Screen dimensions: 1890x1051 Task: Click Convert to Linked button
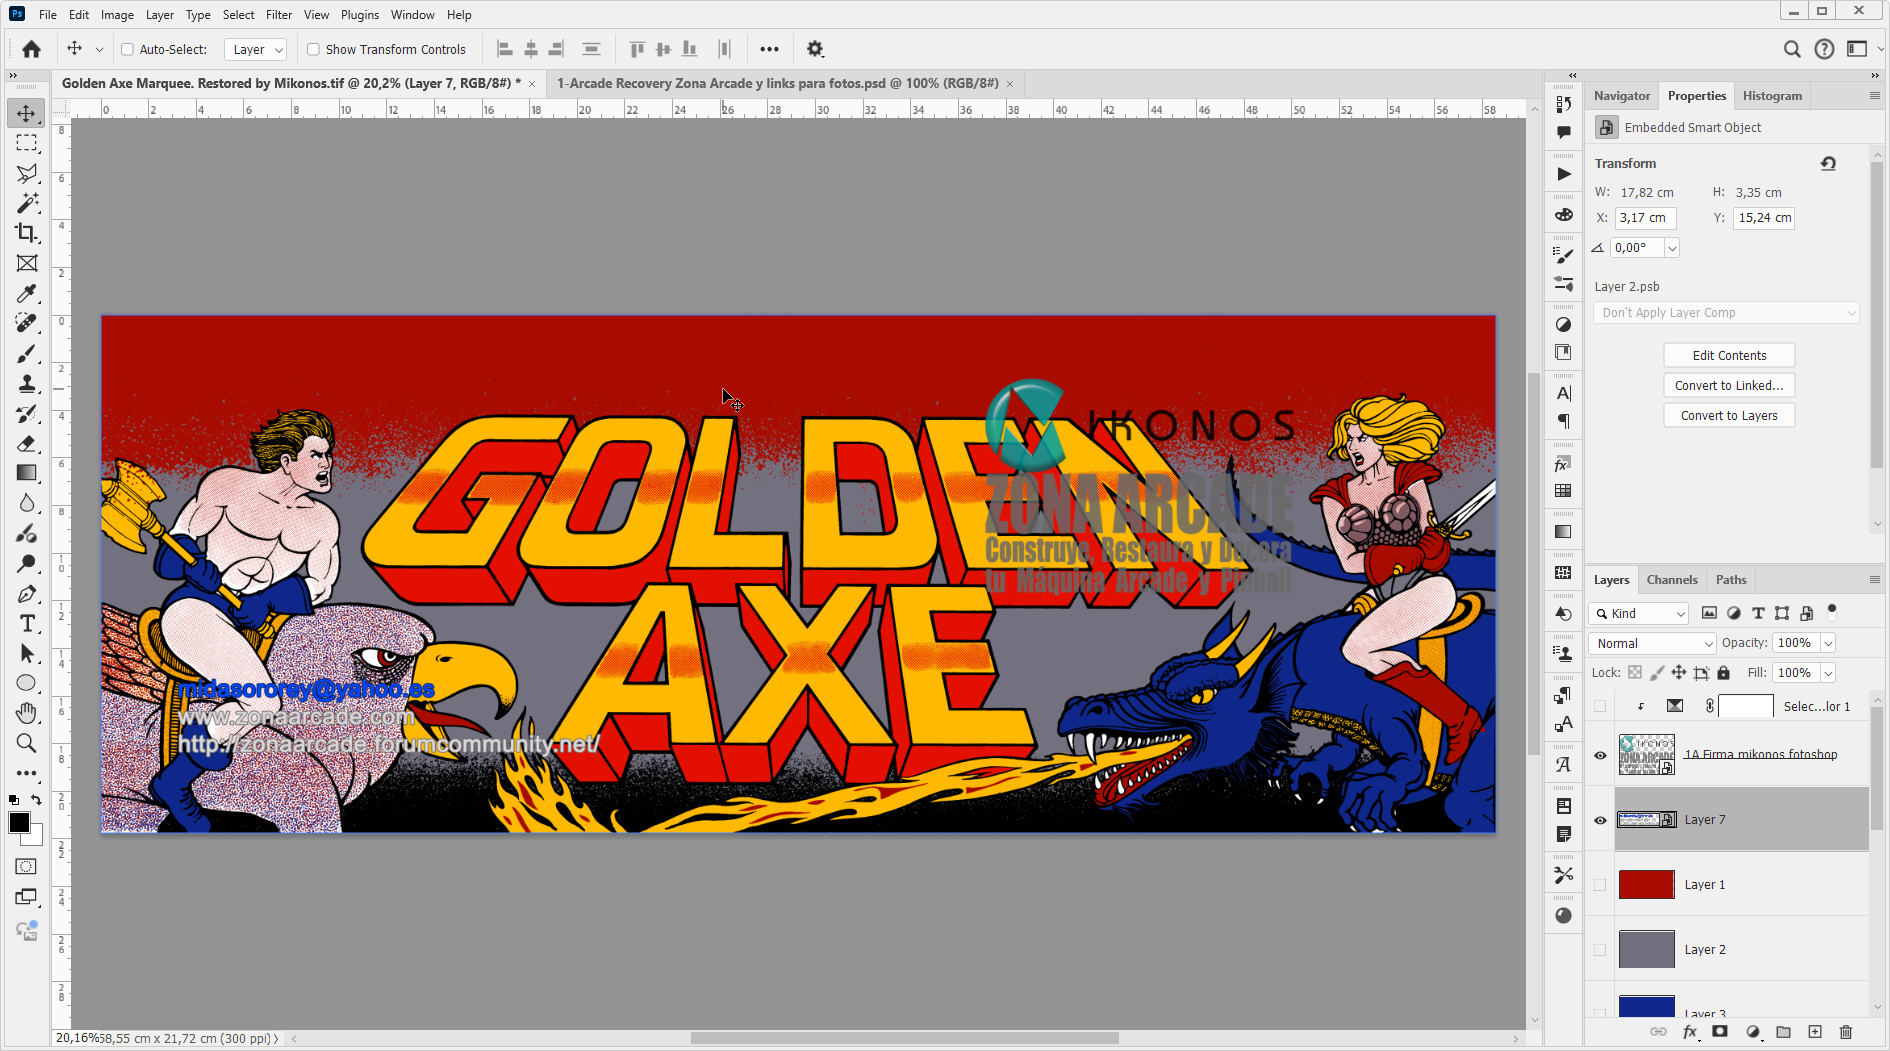click(x=1729, y=386)
